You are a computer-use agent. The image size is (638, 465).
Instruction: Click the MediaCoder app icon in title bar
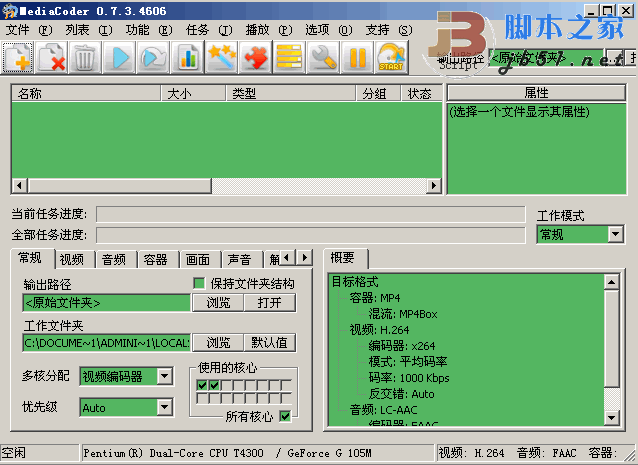(x=9, y=11)
